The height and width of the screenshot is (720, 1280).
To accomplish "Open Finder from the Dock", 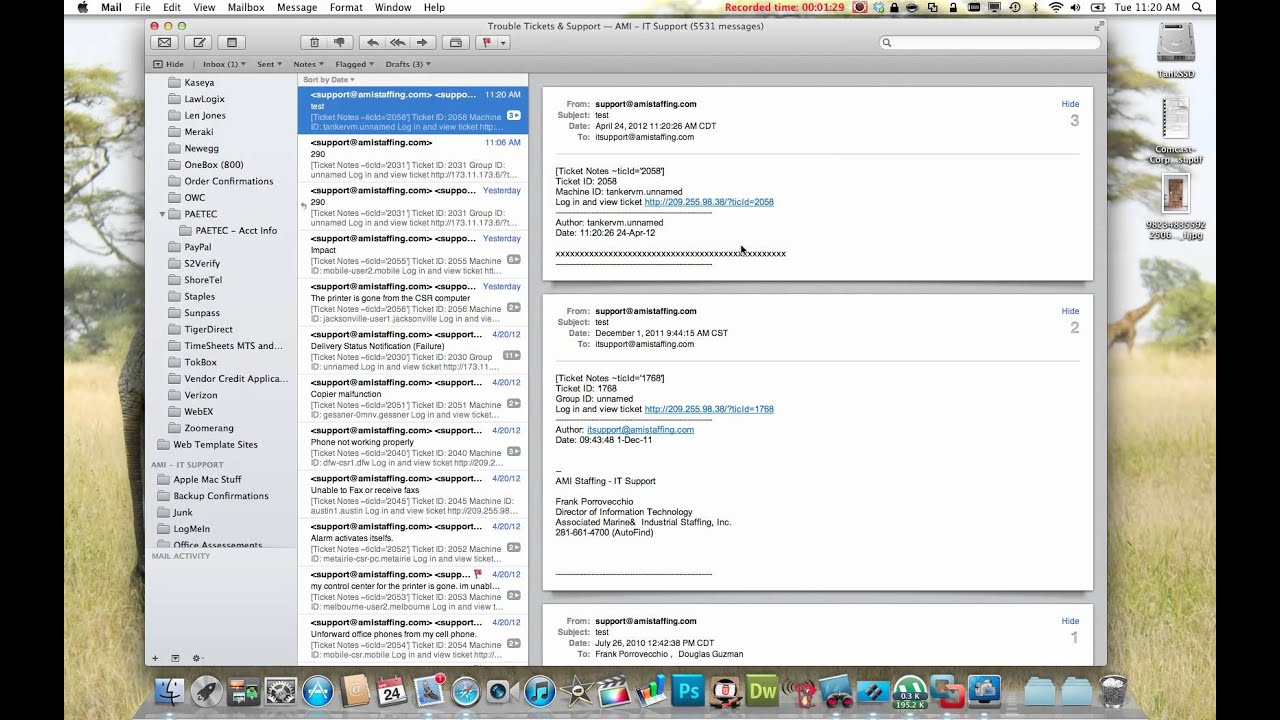I will click(x=170, y=690).
